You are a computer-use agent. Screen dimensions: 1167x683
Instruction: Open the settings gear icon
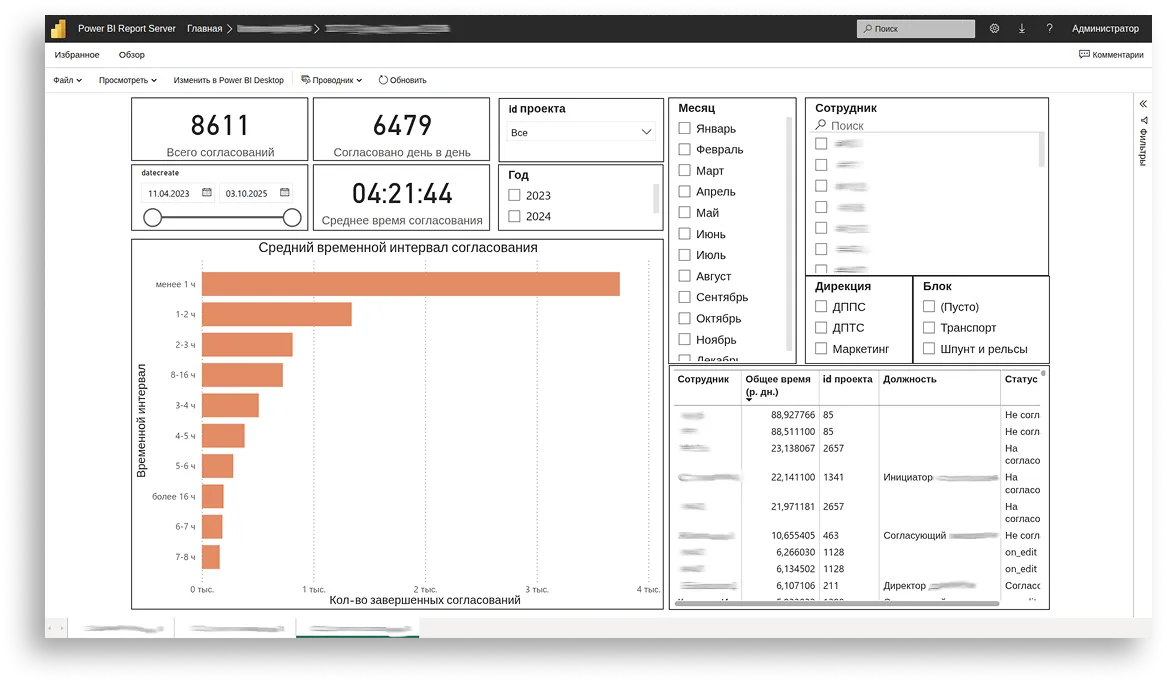994,29
